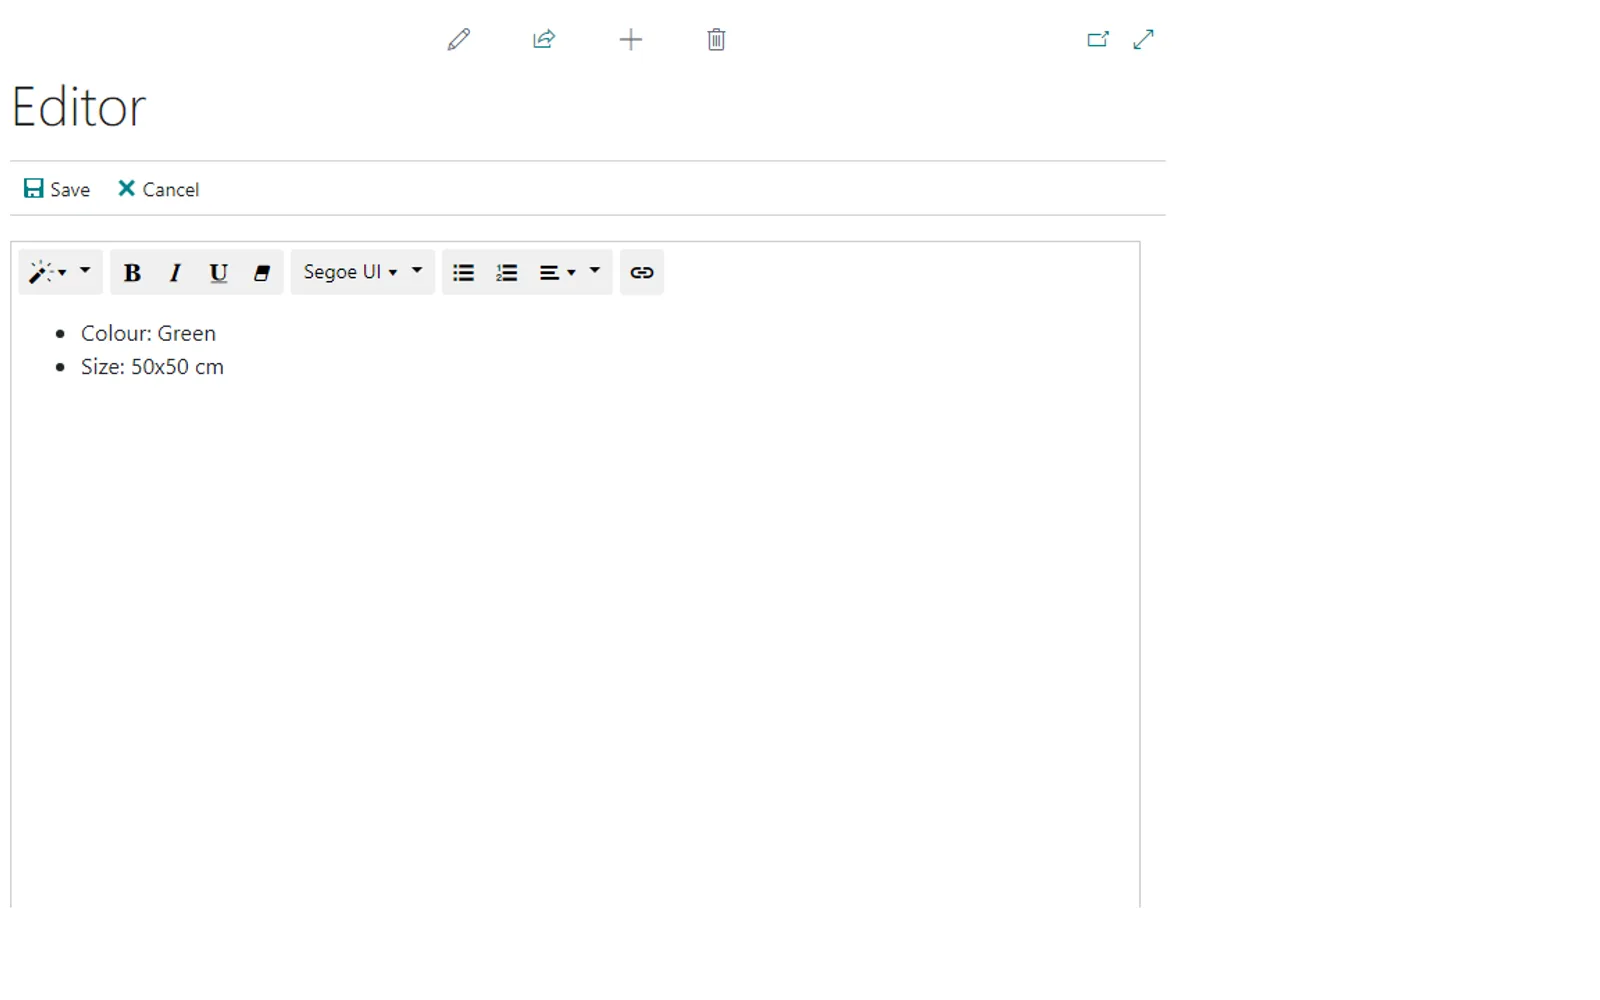1600x1000 pixels.
Task: Click the empty area of the editor text field
Action: 575,640
